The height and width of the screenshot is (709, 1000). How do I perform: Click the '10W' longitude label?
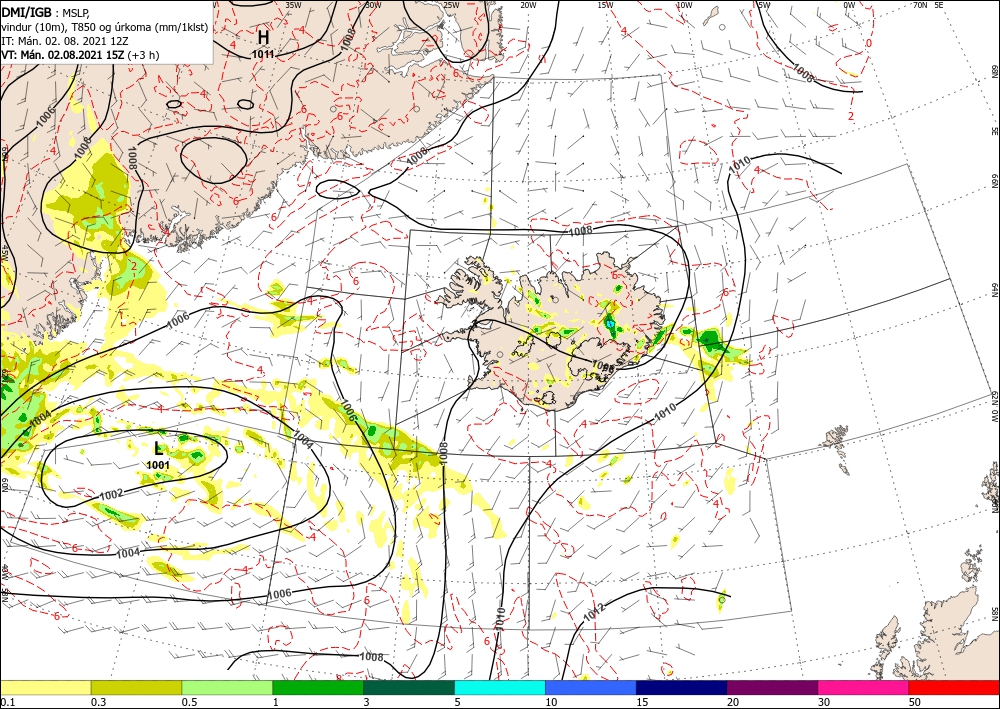[684, 4]
